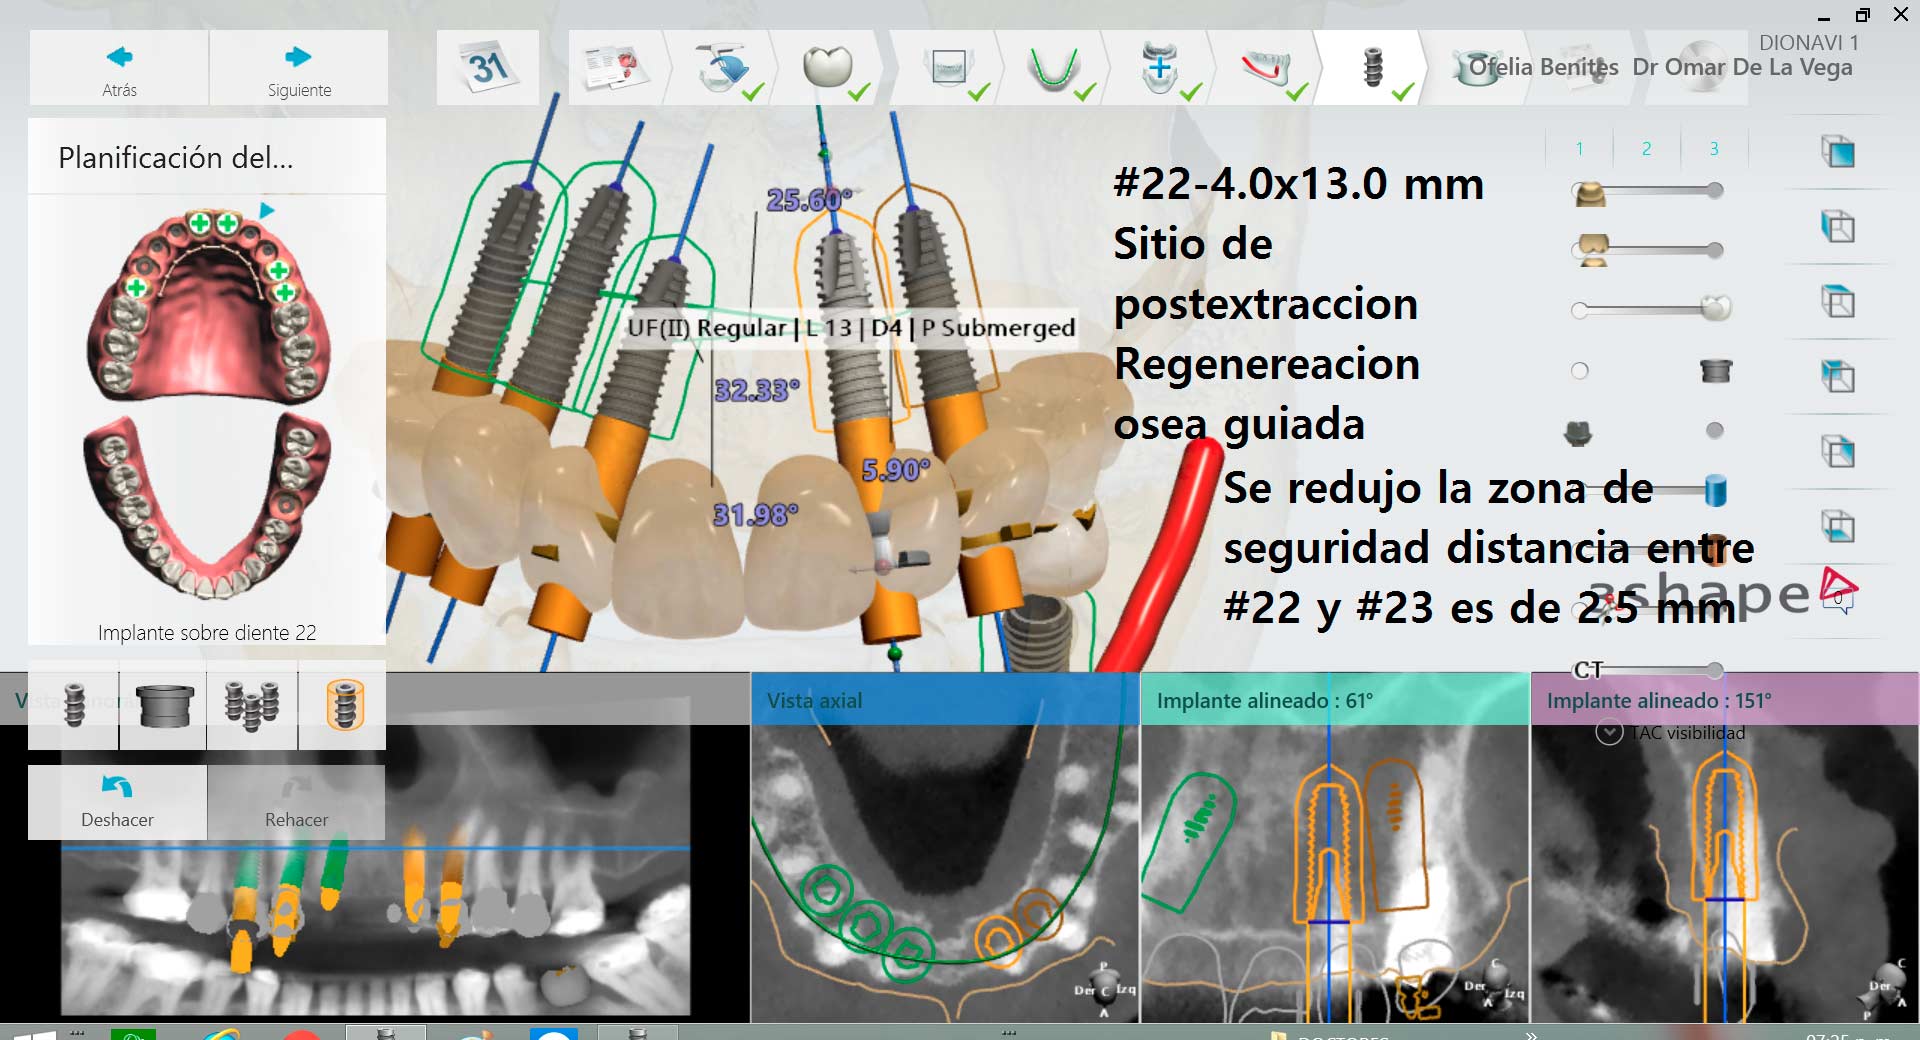Switch to top view cube icon
The width and height of the screenshot is (1920, 1040).
pos(1837,302)
